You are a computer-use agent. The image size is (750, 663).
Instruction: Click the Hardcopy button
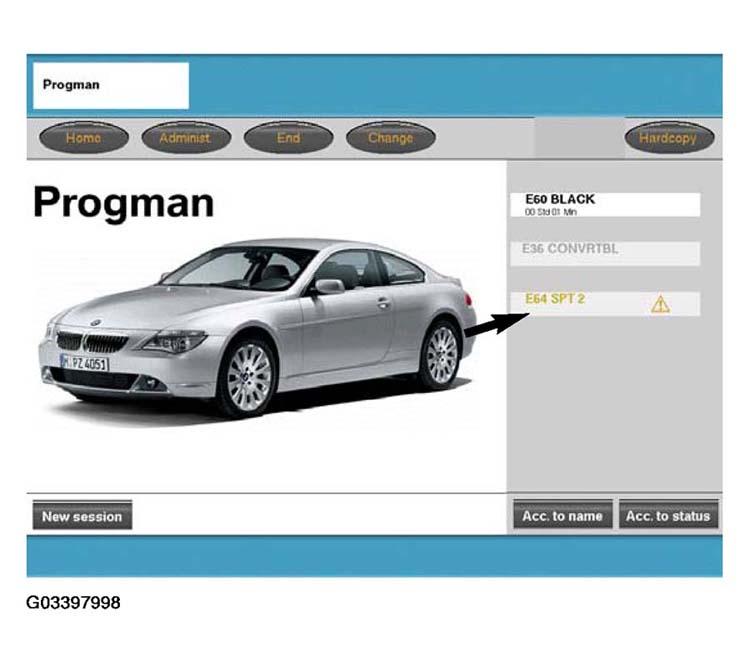coord(669,138)
